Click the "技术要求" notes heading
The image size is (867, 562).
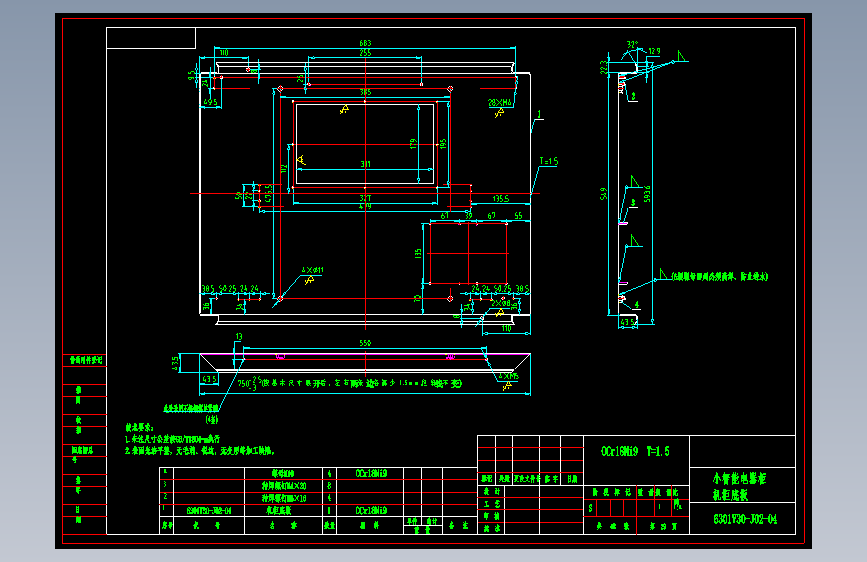139,428
